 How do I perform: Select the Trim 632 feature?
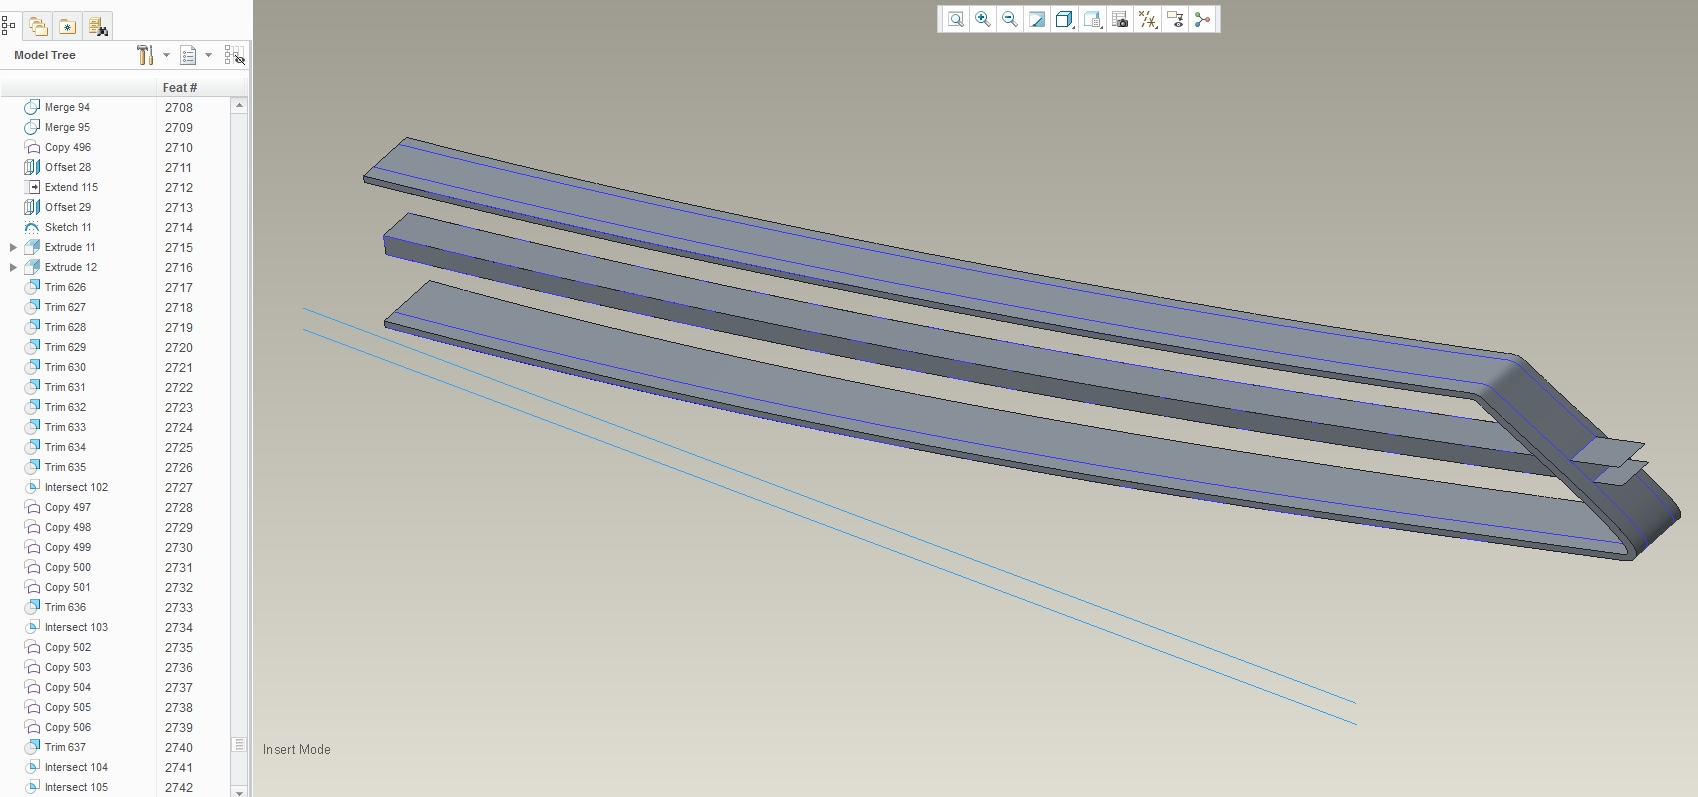[65, 407]
